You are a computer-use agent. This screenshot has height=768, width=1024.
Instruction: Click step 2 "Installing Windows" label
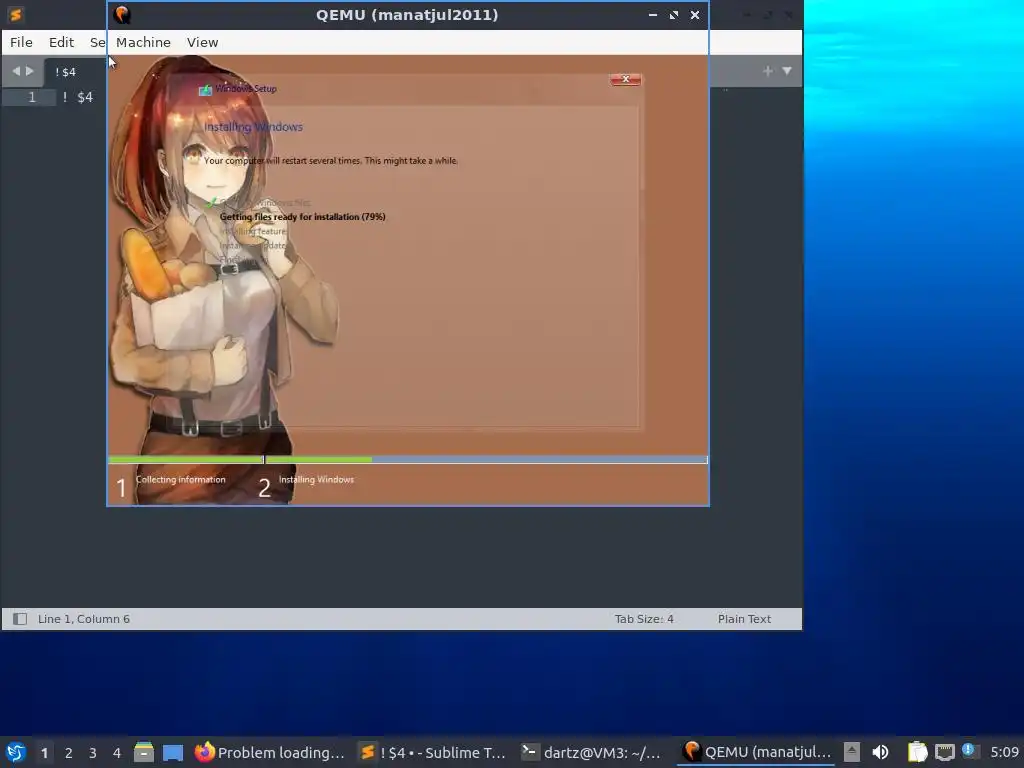[x=316, y=479]
